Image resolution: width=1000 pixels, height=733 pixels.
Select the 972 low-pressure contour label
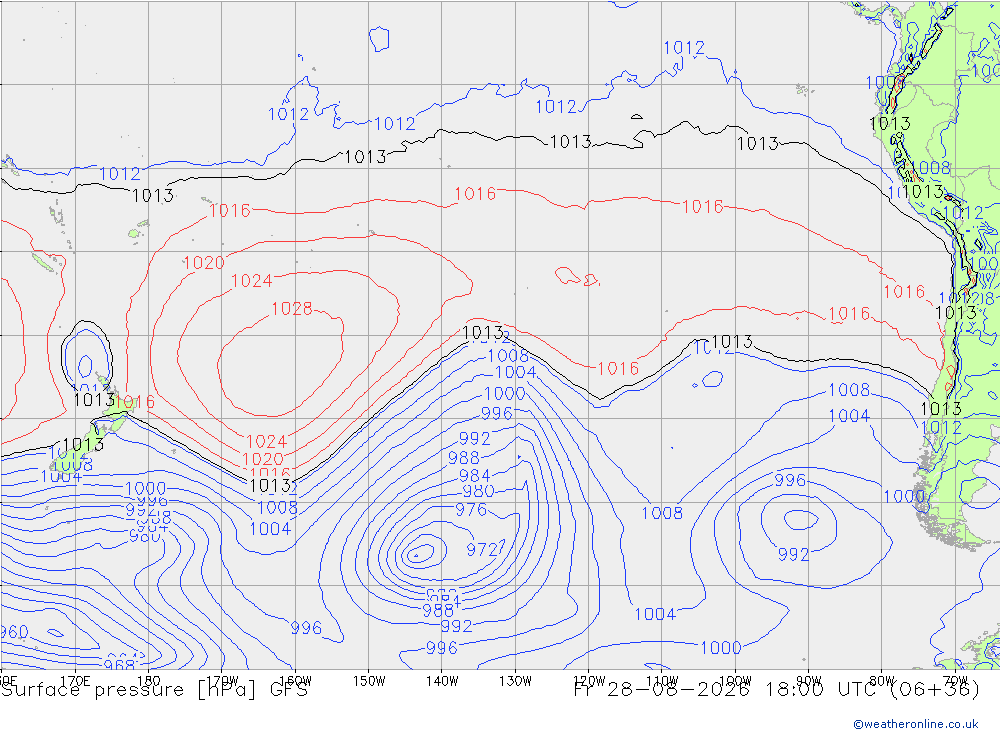coord(483,550)
